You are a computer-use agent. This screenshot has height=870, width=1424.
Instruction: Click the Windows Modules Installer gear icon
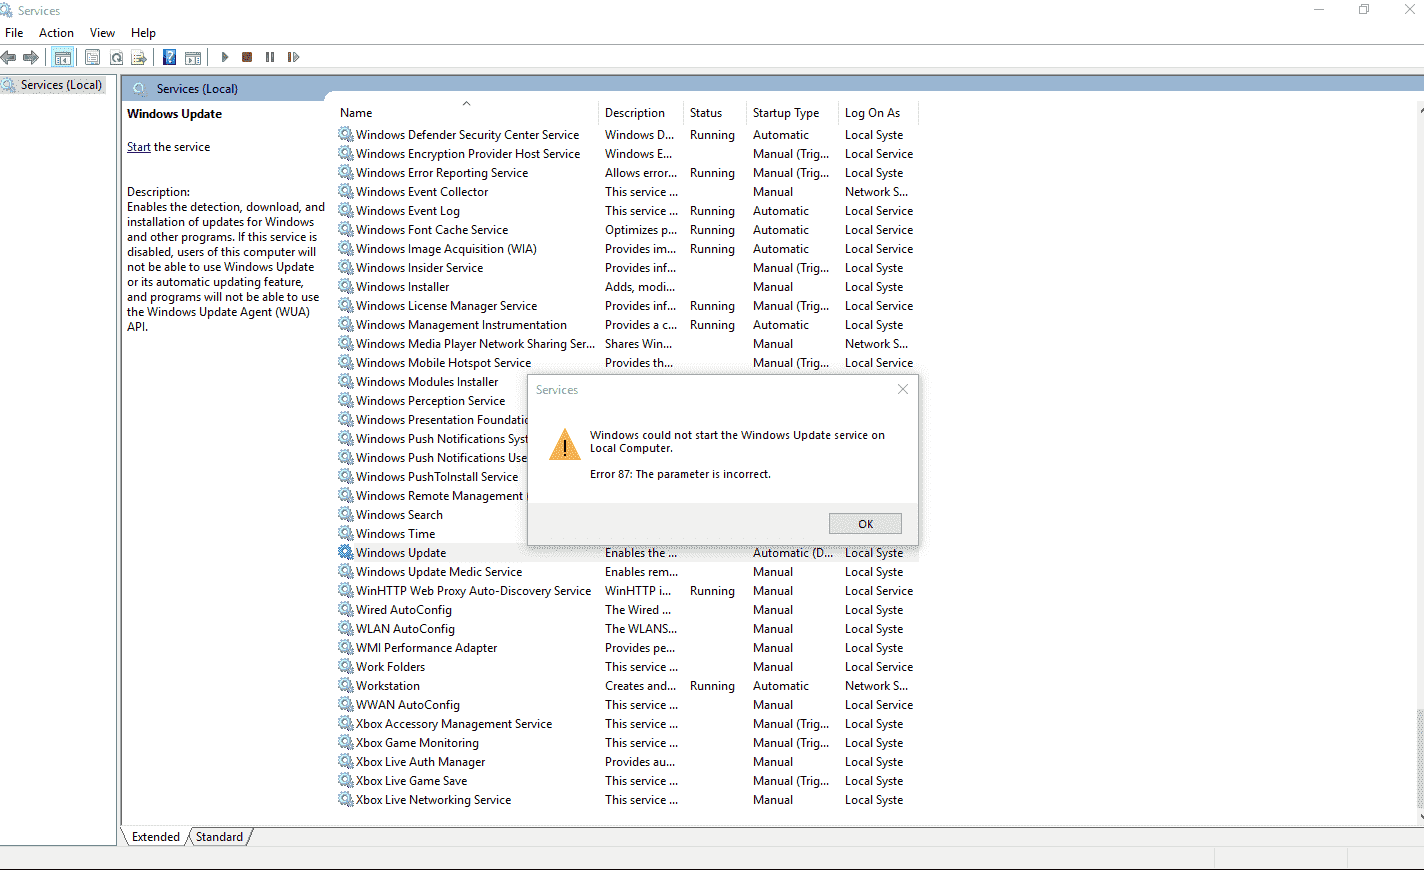pos(346,382)
